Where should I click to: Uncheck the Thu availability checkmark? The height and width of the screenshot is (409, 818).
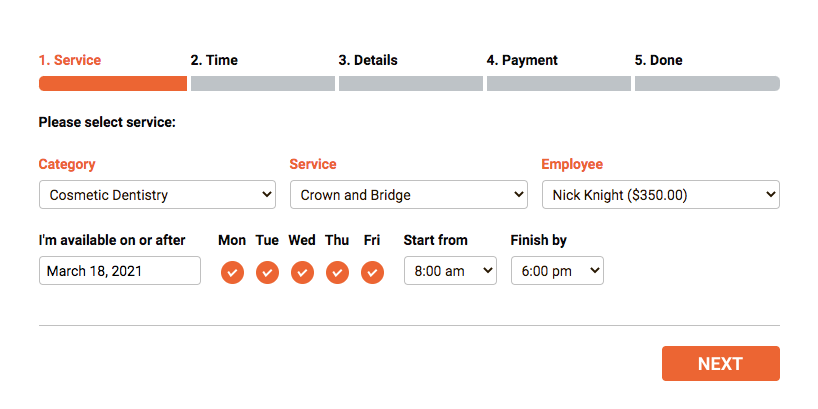[x=337, y=272]
